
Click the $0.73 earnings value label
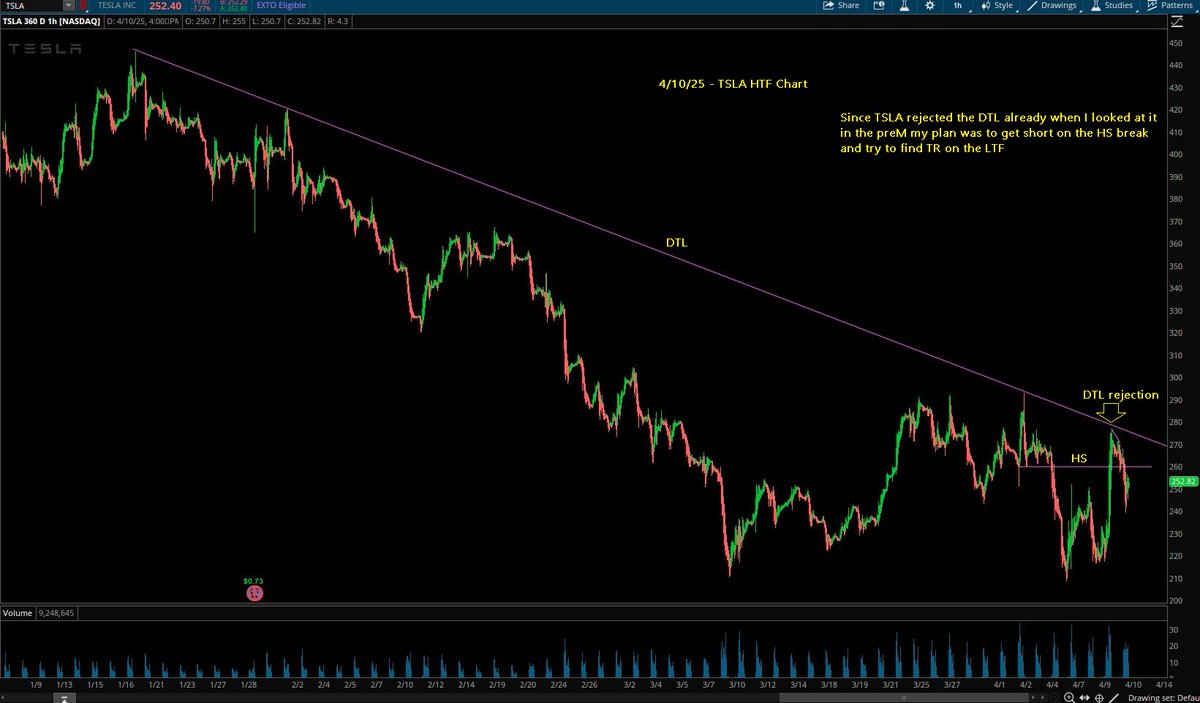click(x=254, y=580)
